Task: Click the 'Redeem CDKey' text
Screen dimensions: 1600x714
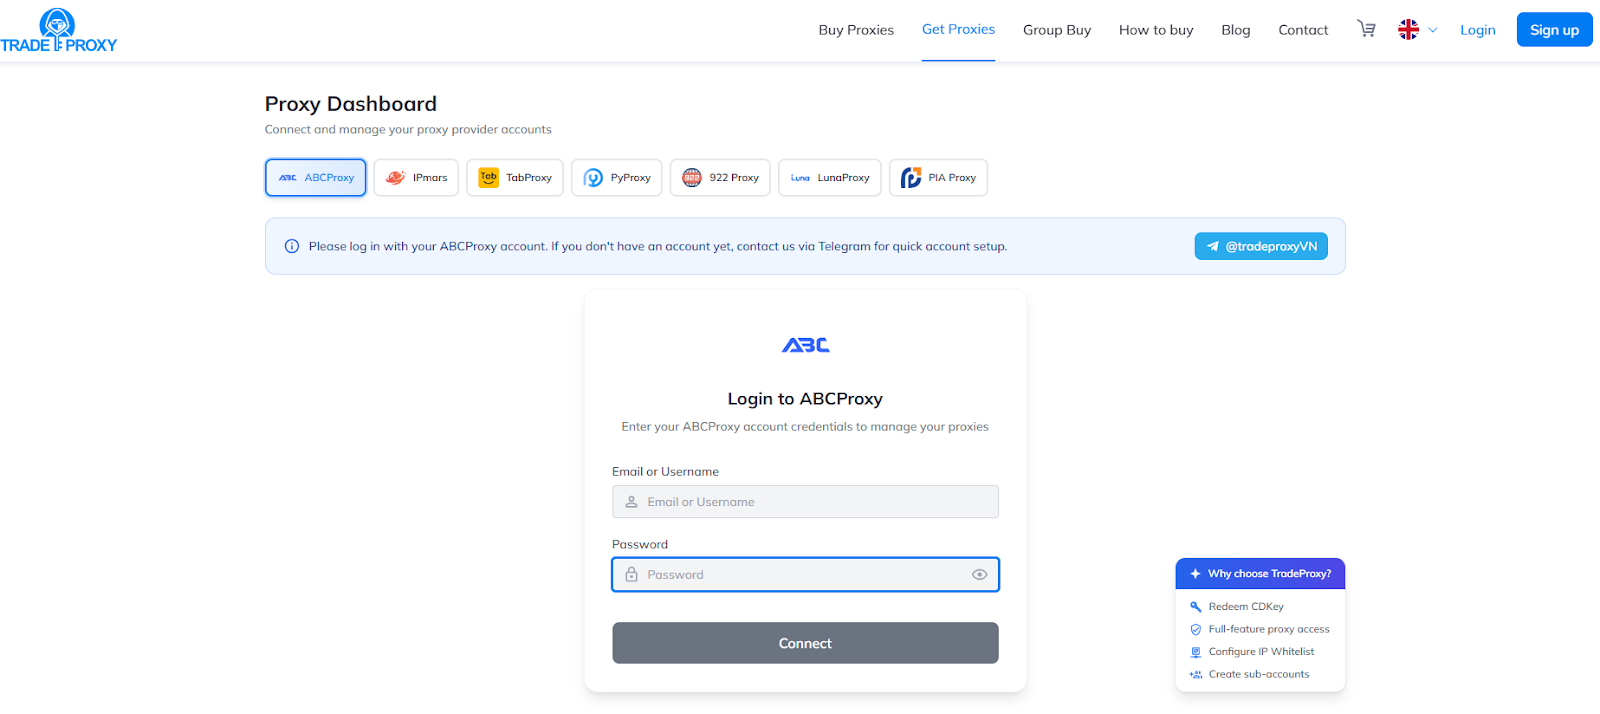Action: tap(1246, 607)
